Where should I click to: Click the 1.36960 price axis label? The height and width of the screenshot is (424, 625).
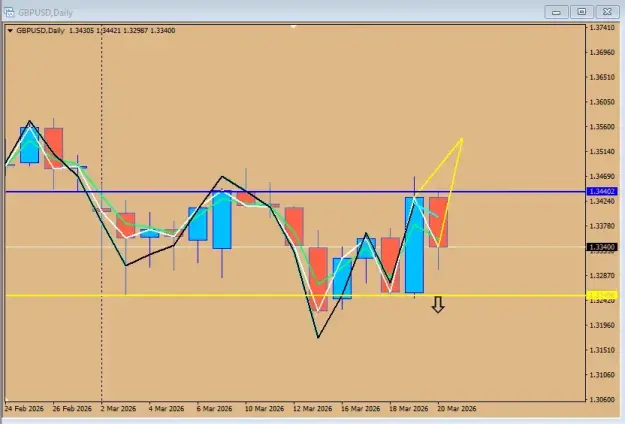coord(602,52)
